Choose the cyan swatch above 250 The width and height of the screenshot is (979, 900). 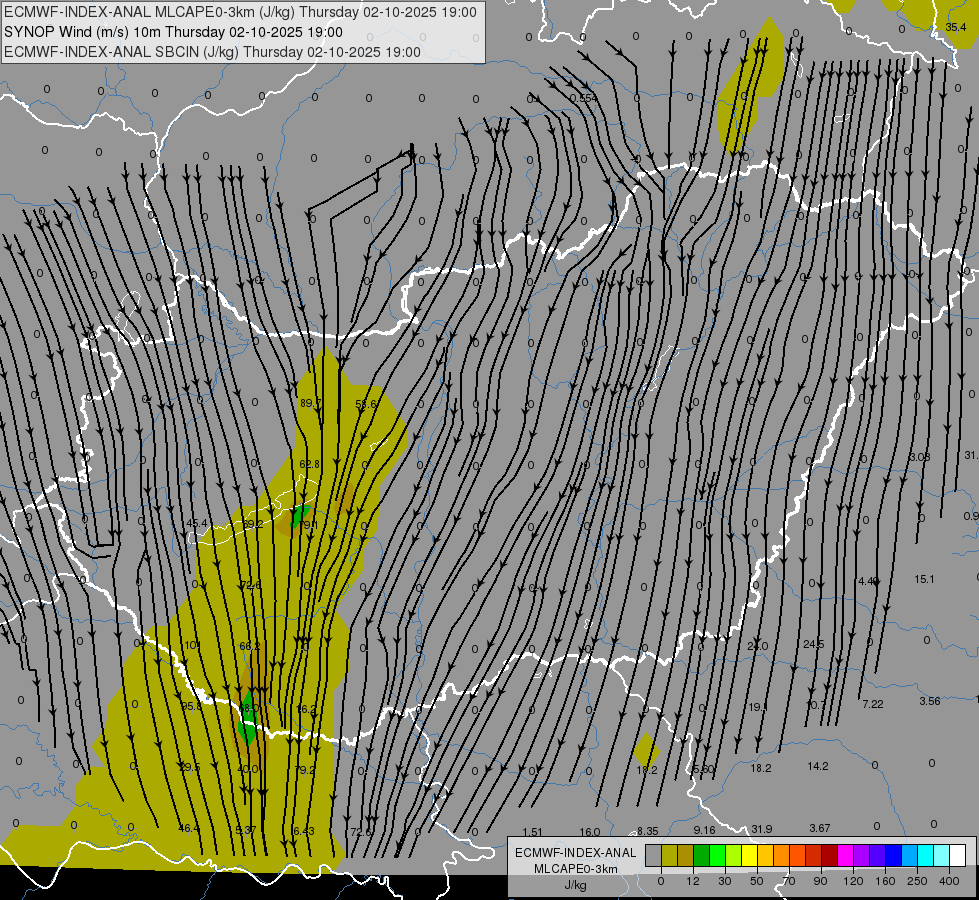click(x=925, y=855)
